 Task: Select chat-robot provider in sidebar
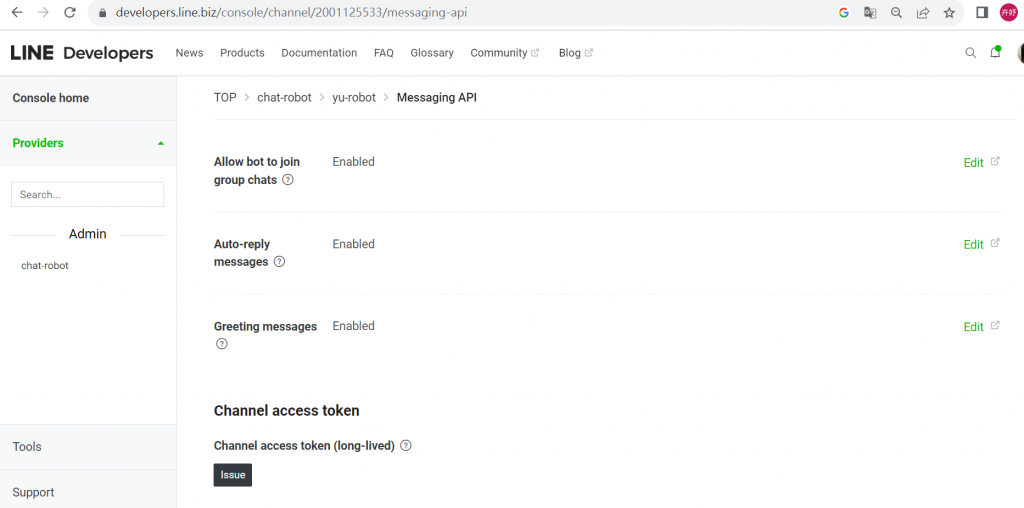45,266
